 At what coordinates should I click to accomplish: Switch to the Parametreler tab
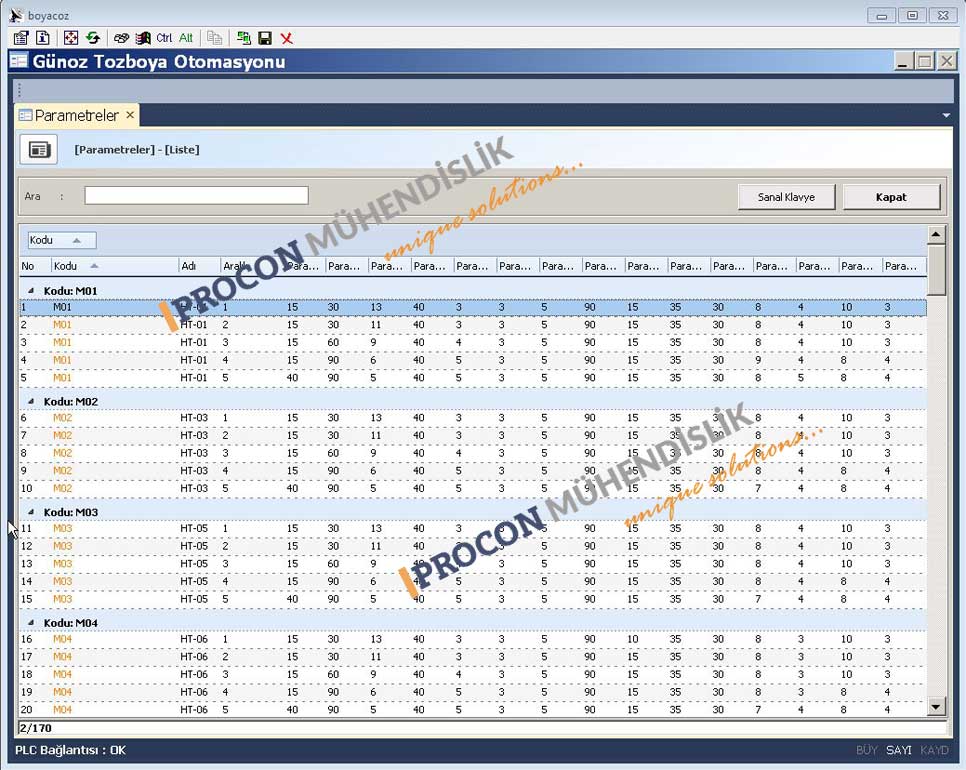click(x=76, y=115)
